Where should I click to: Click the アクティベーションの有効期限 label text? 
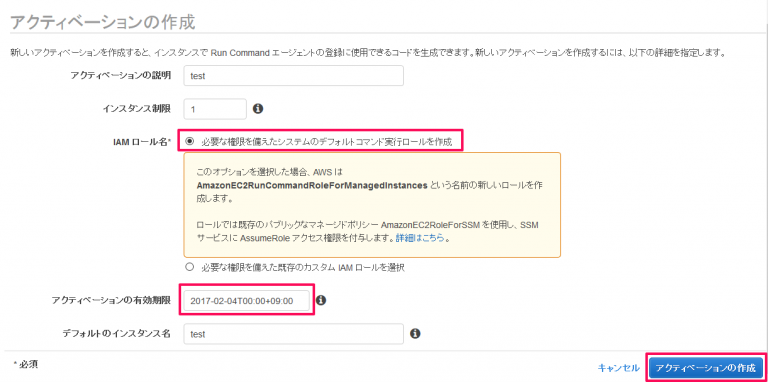click(x=111, y=300)
